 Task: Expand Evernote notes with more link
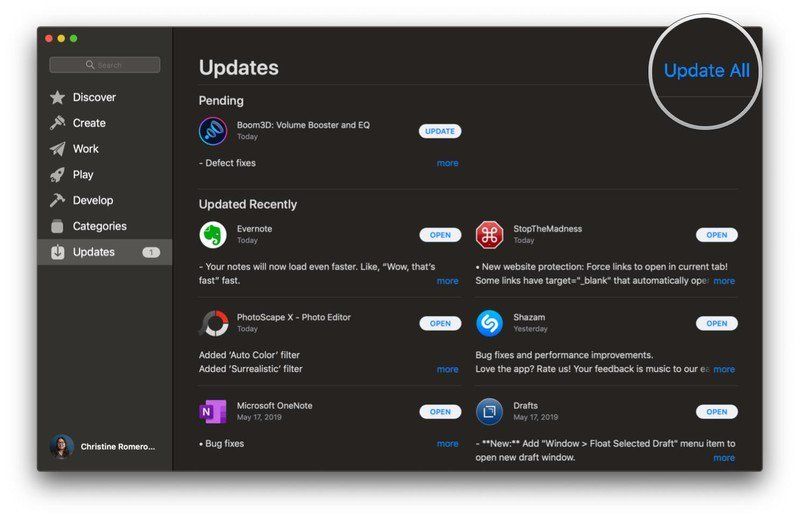(447, 281)
